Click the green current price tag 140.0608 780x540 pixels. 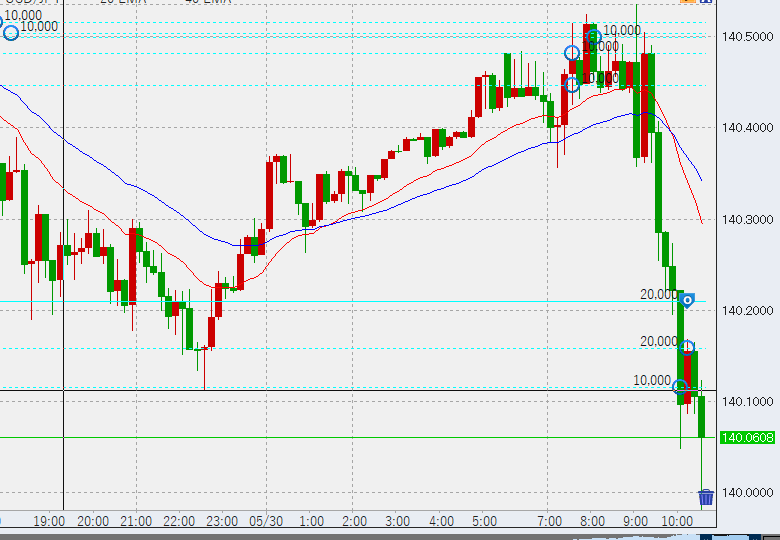pos(746,437)
